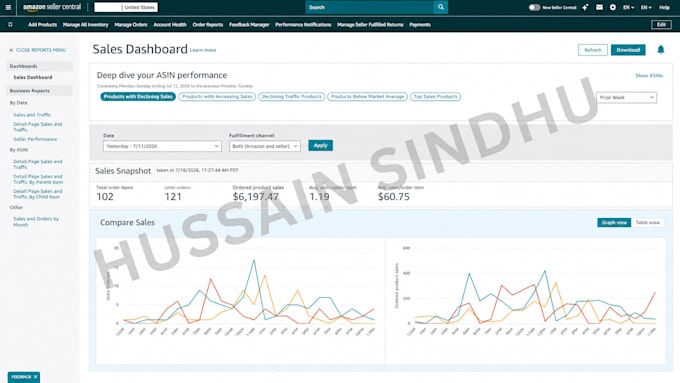Select Declining Traffic Products filter
Viewport: 680px width, 383px height.
point(292,97)
